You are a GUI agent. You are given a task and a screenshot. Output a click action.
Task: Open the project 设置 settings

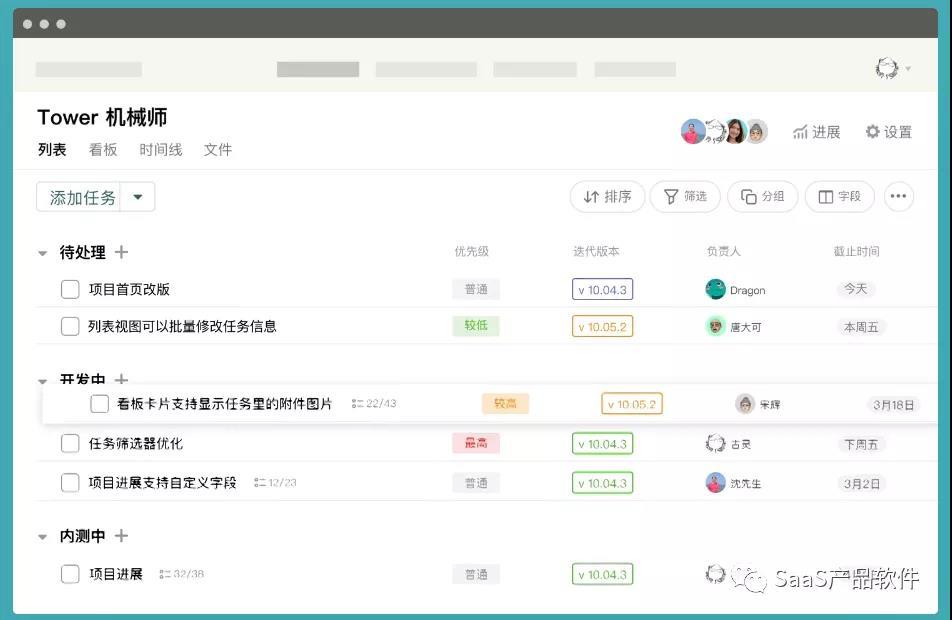click(x=888, y=131)
